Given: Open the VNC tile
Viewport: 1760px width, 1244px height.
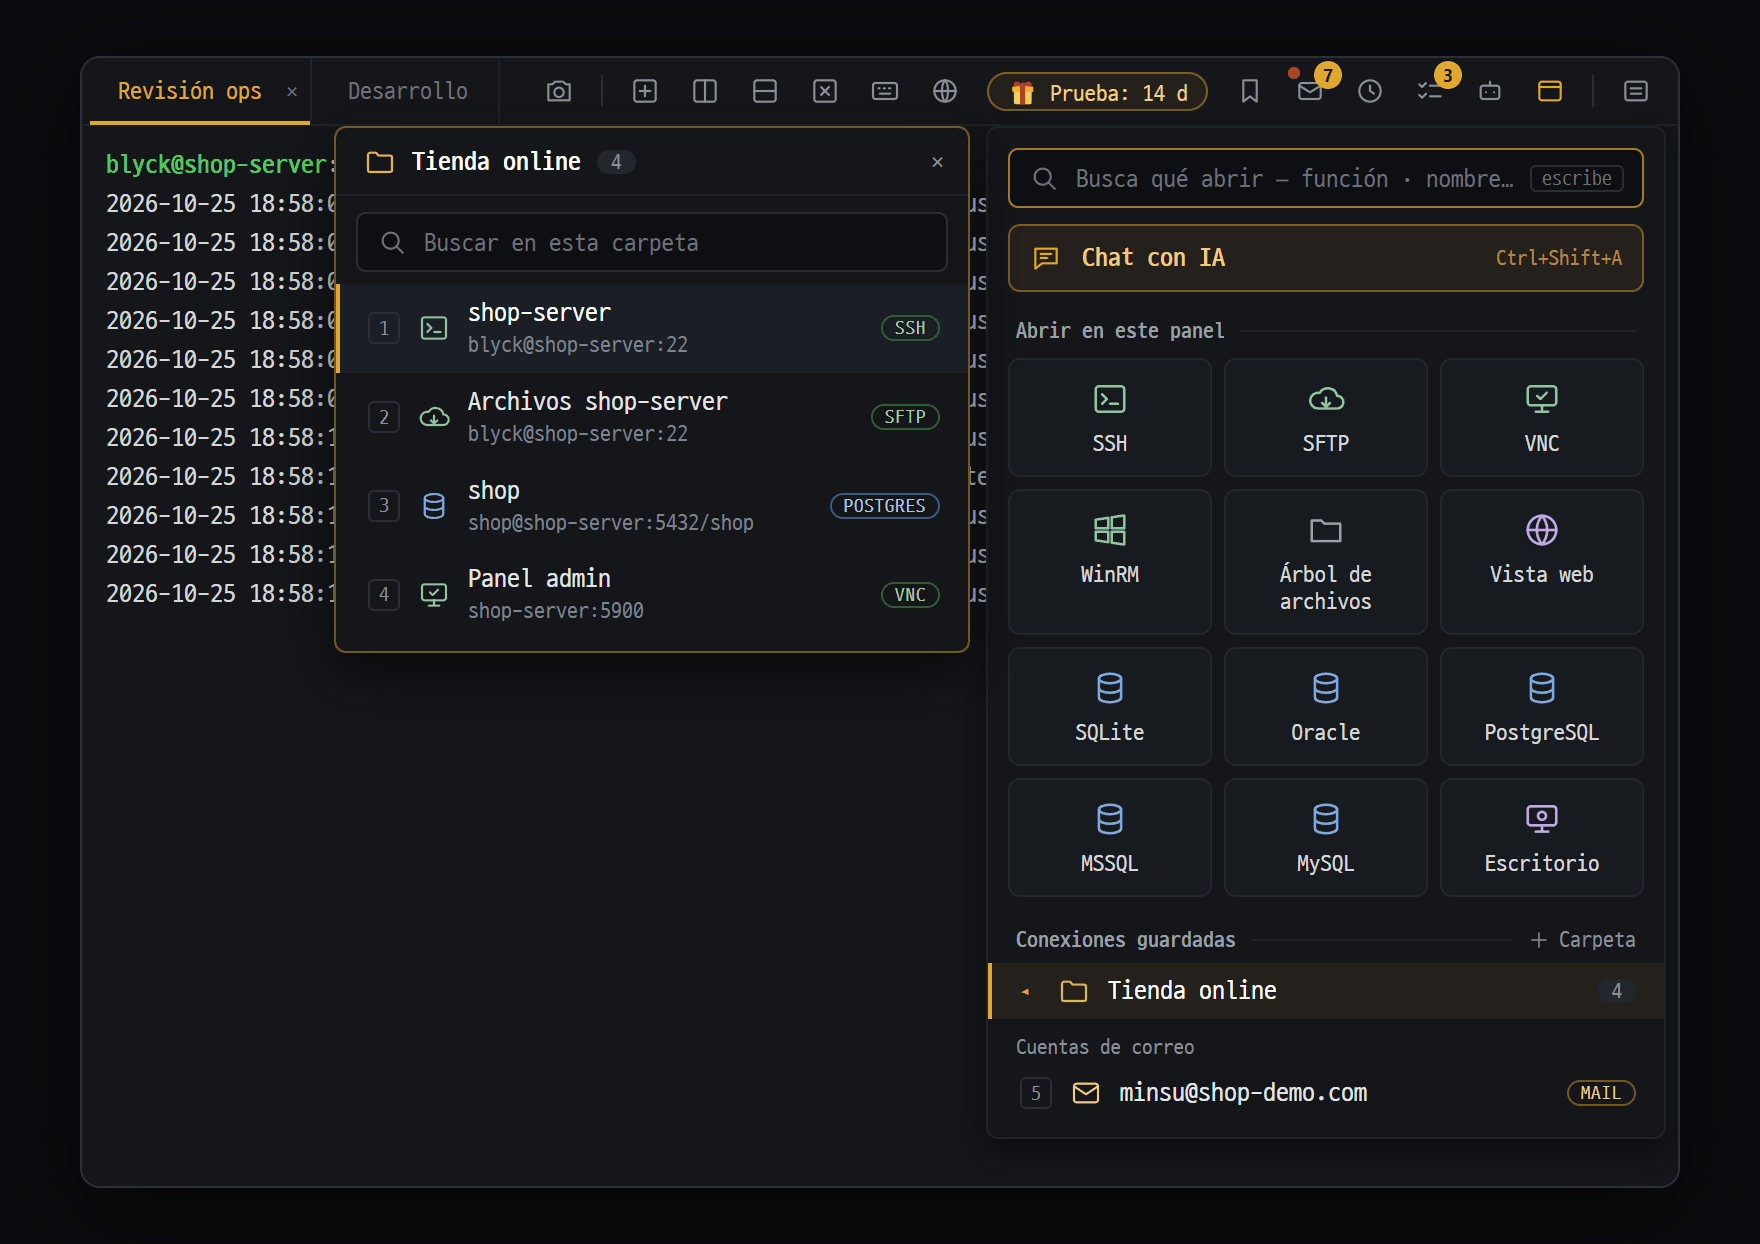Looking at the screenshot, I should tap(1542, 418).
